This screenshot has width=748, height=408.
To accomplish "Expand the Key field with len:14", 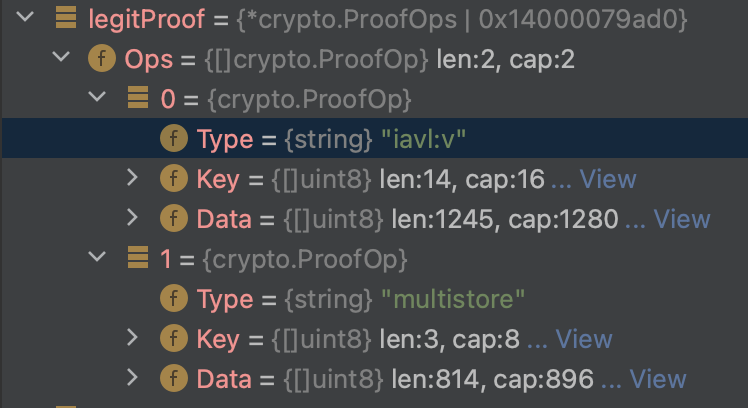I will (x=133, y=179).
